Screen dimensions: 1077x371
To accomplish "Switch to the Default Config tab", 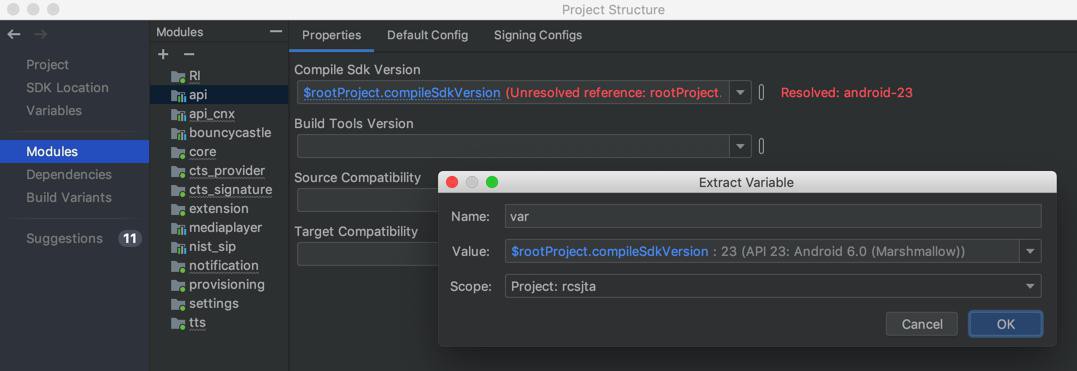I will pos(427,35).
